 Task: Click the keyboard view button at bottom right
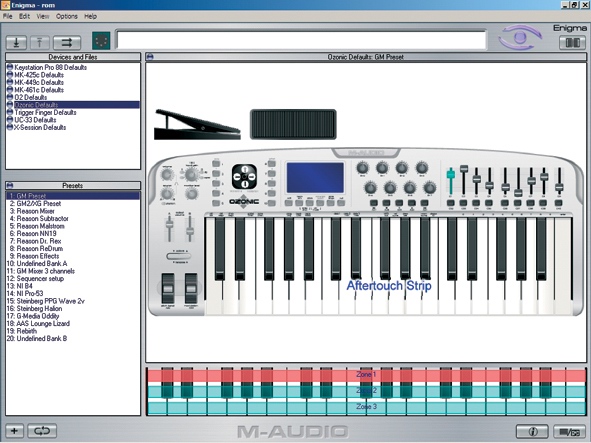[x=569, y=431]
